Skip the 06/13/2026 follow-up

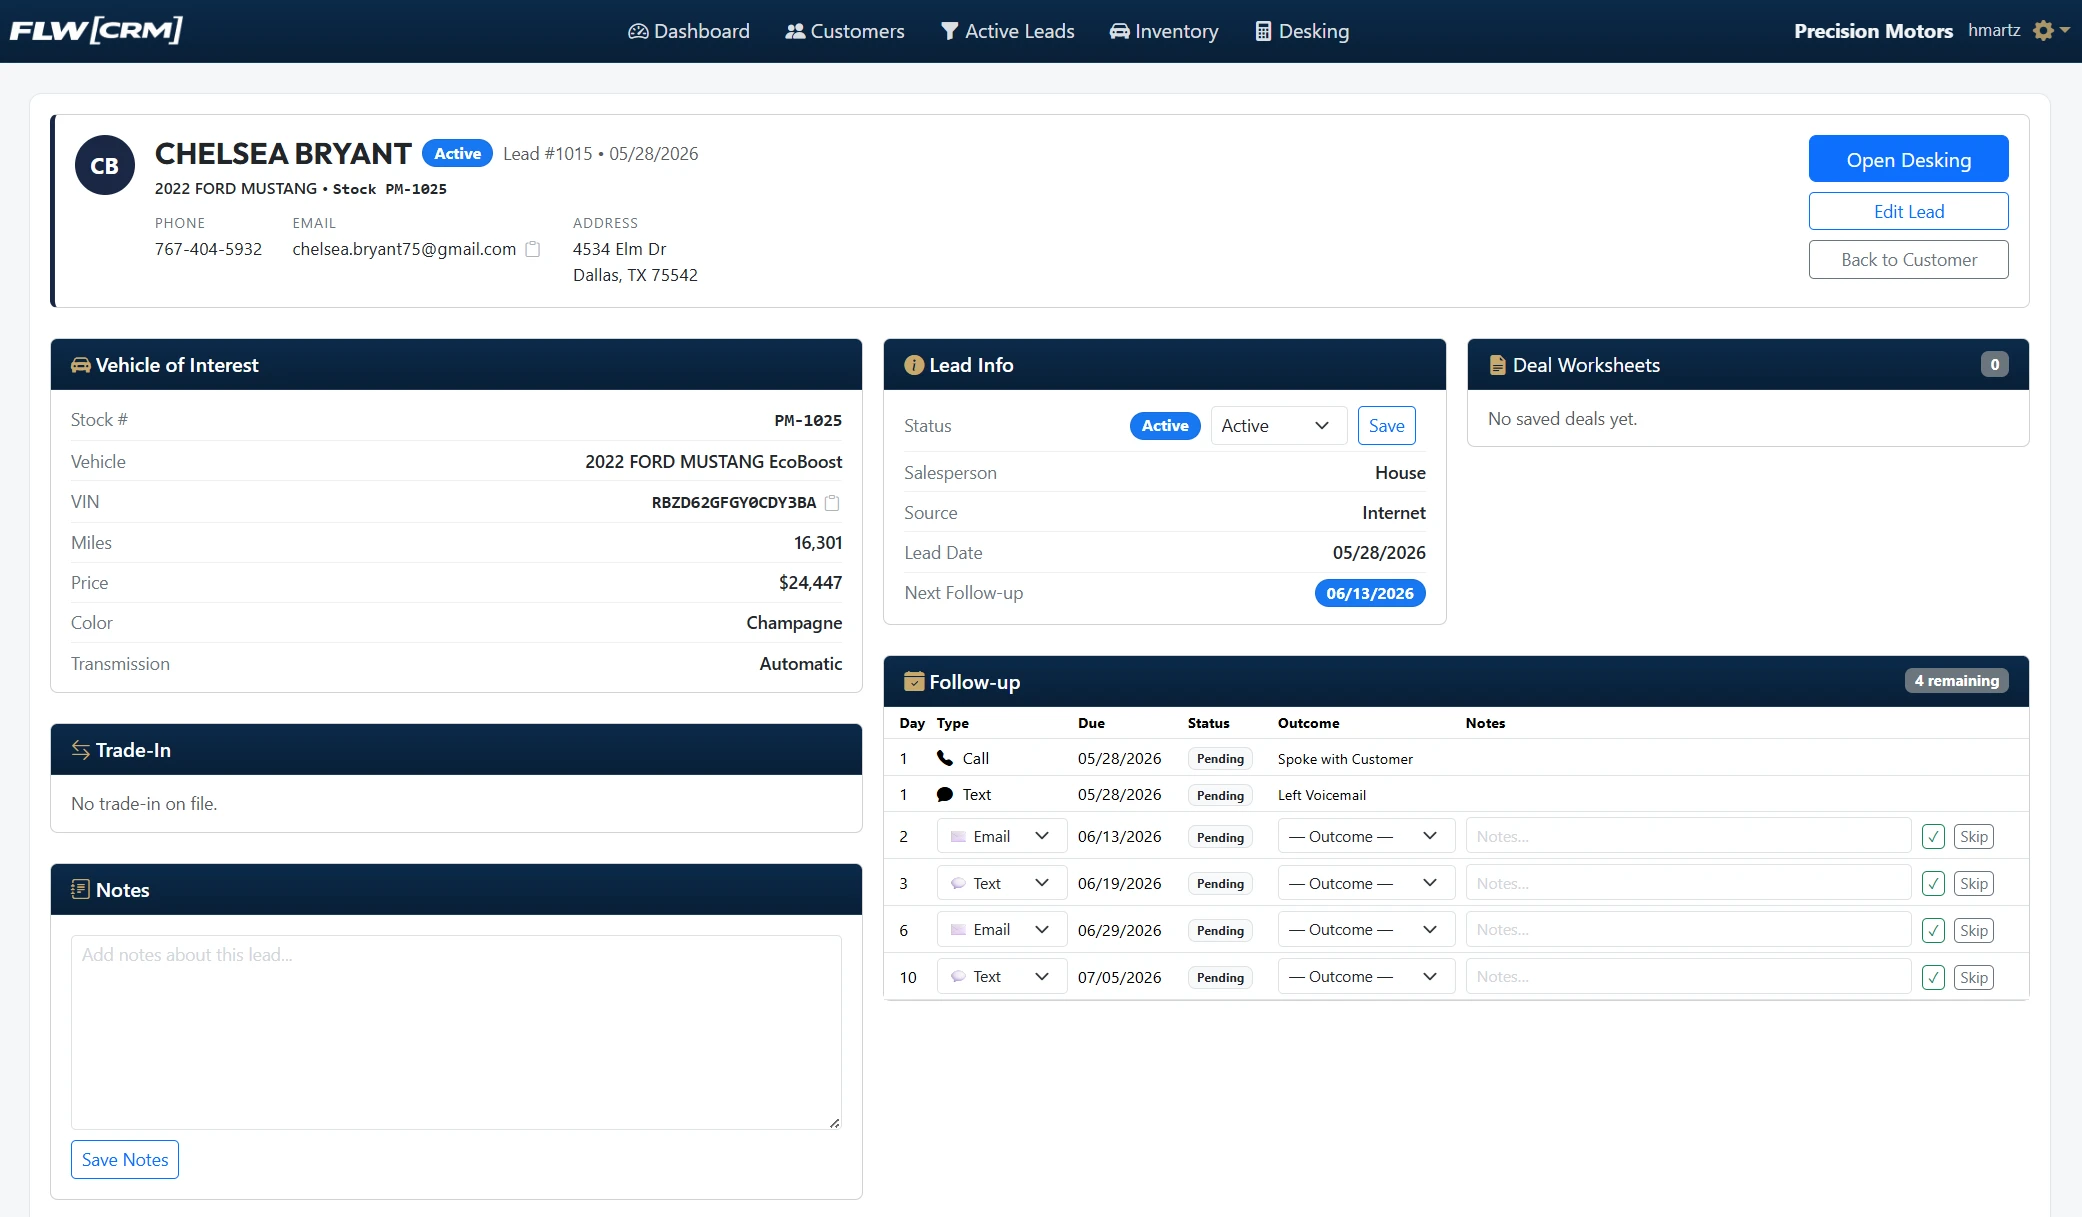pyautogui.click(x=1974, y=837)
